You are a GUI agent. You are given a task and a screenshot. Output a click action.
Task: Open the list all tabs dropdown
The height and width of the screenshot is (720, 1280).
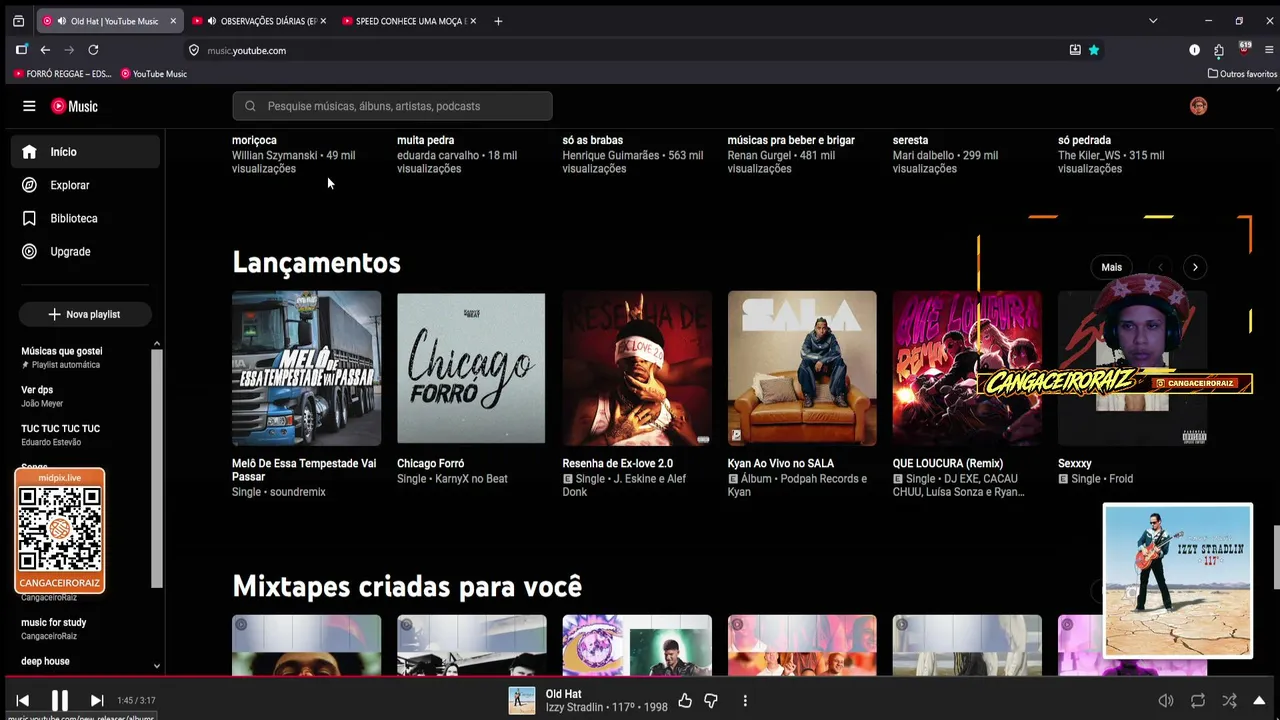(x=1153, y=21)
